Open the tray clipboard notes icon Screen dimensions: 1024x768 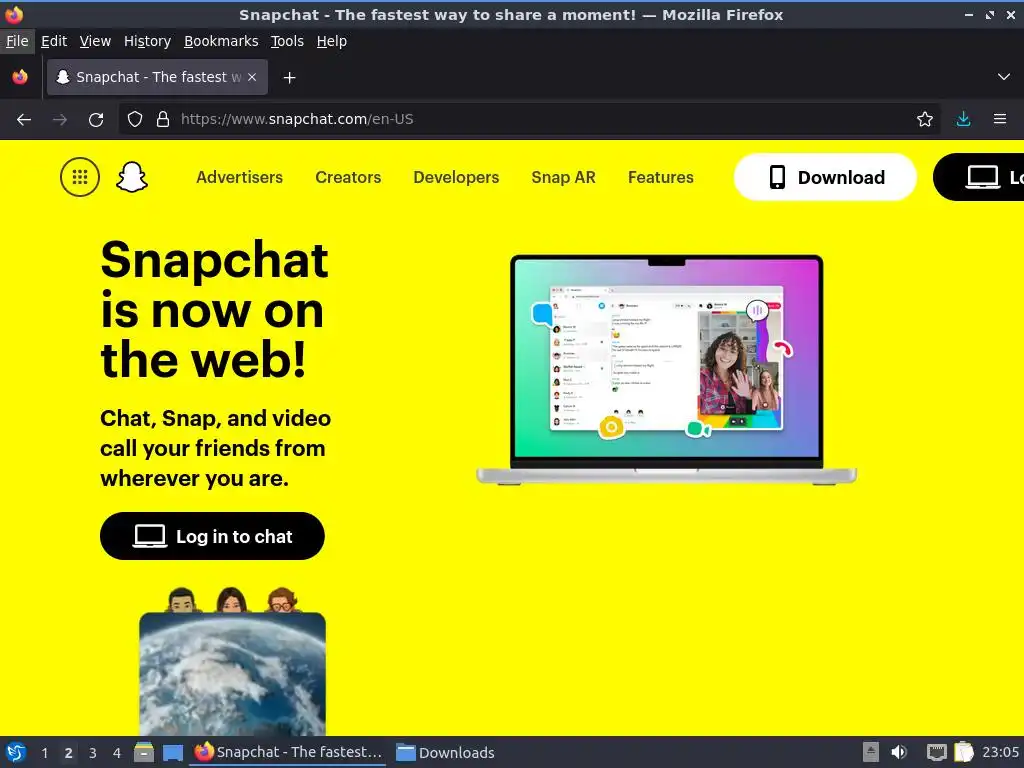964,752
